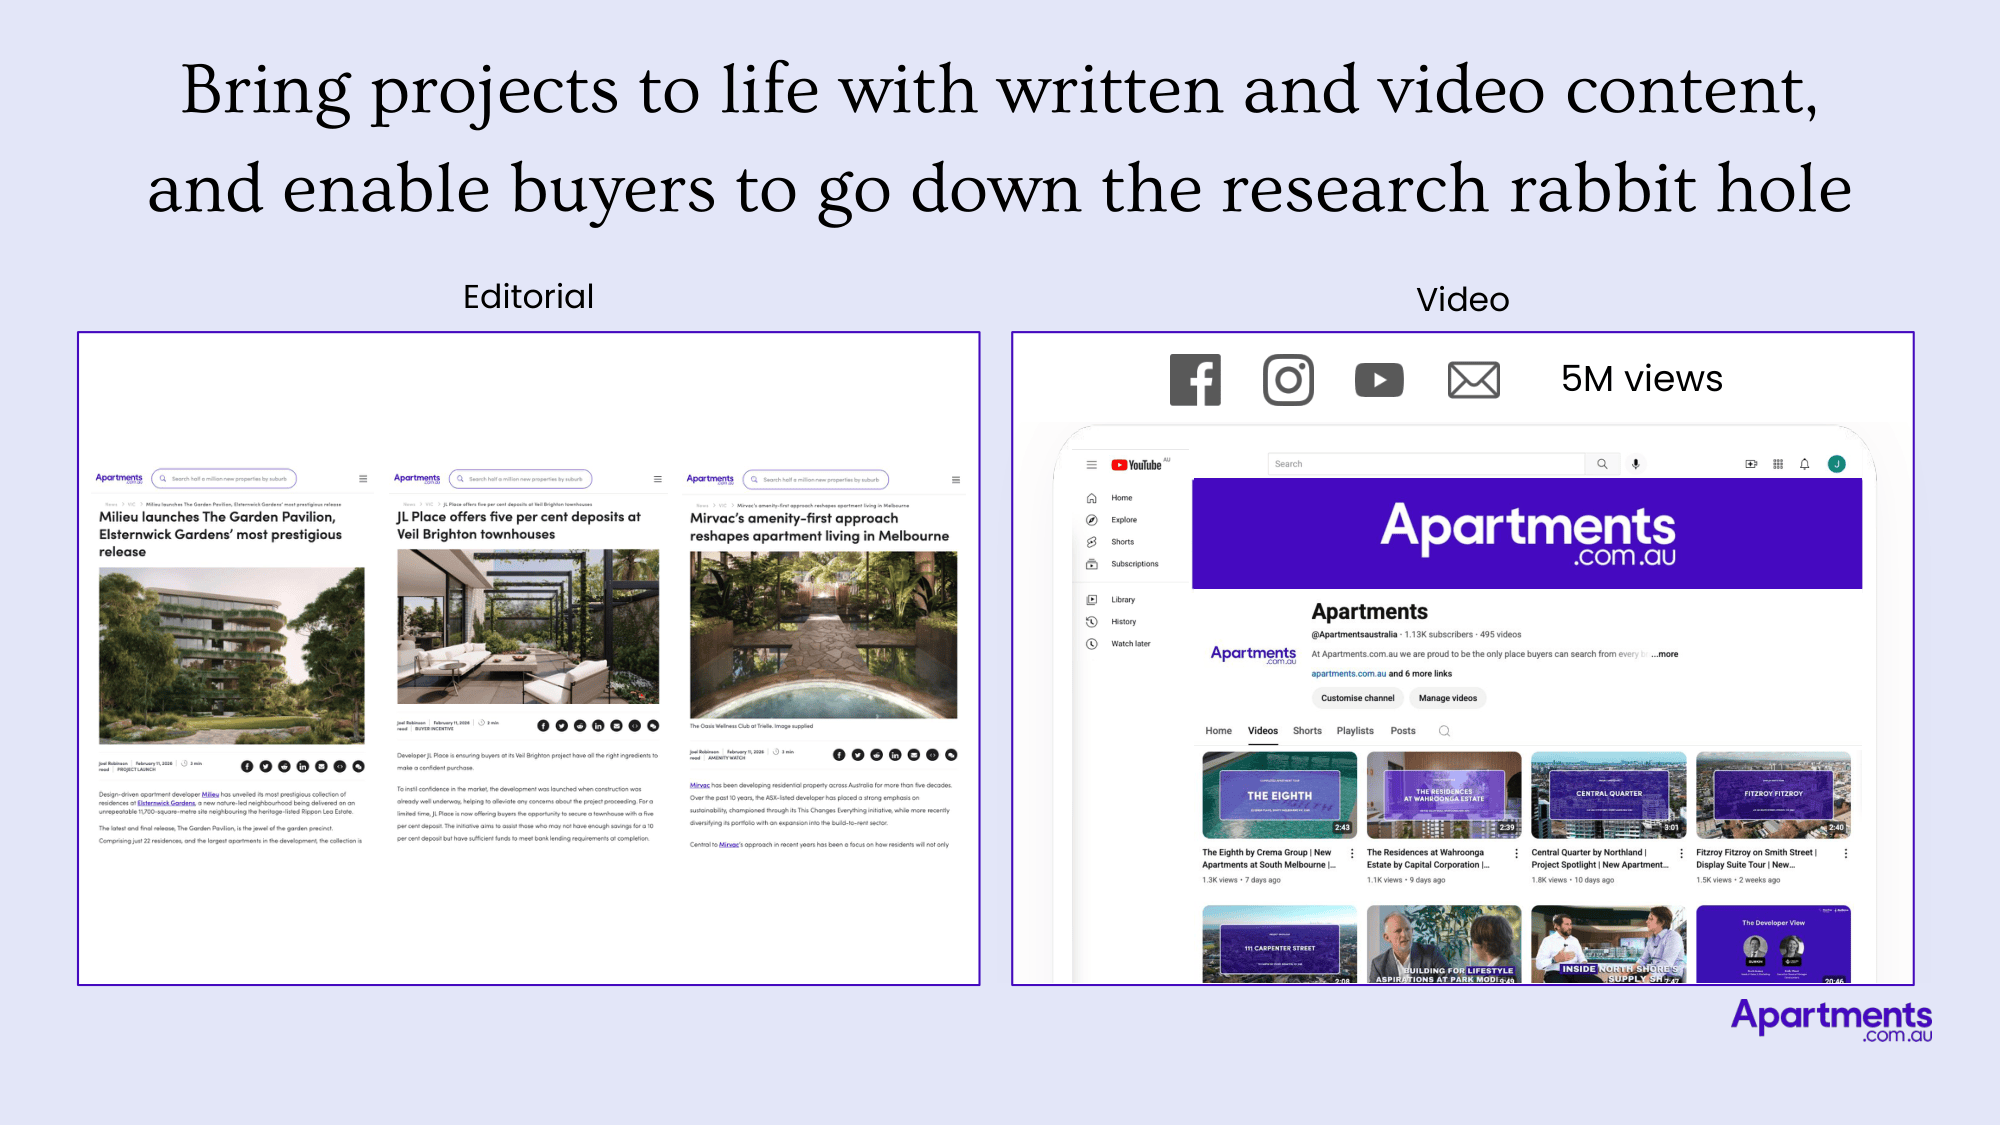Click the Facebook icon

click(1195, 380)
